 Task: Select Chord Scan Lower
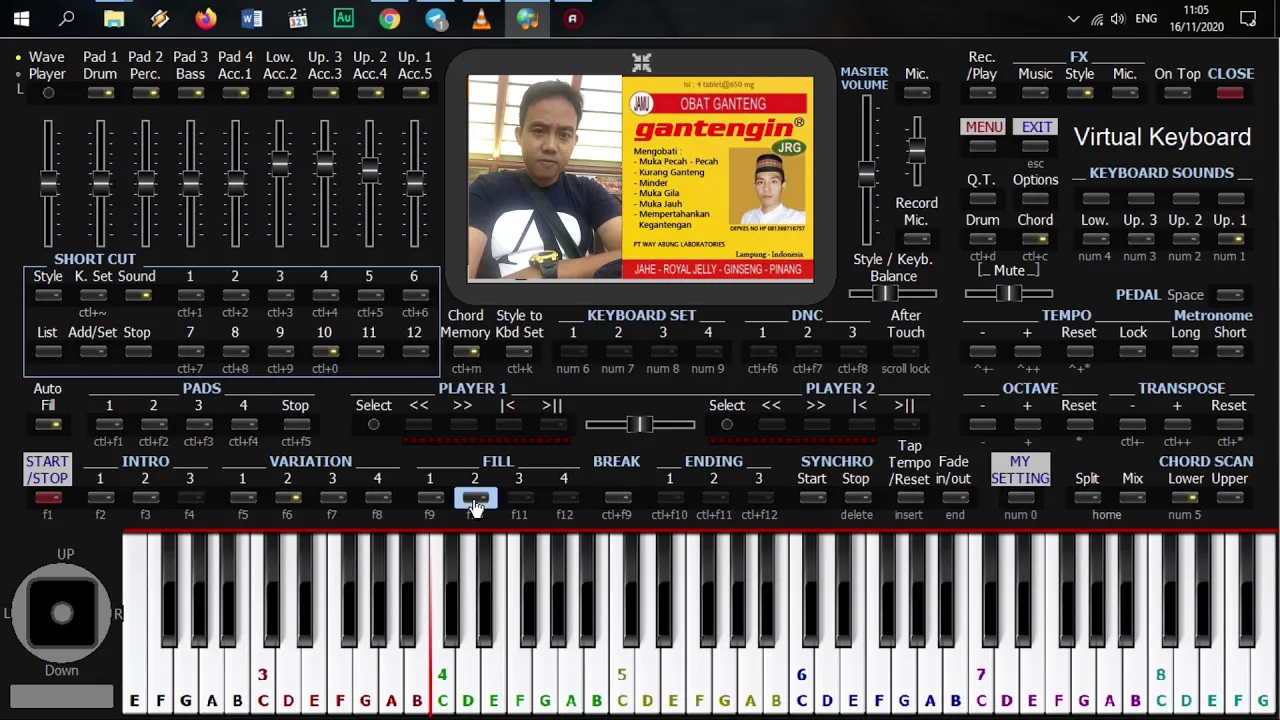pos(1186,498)
